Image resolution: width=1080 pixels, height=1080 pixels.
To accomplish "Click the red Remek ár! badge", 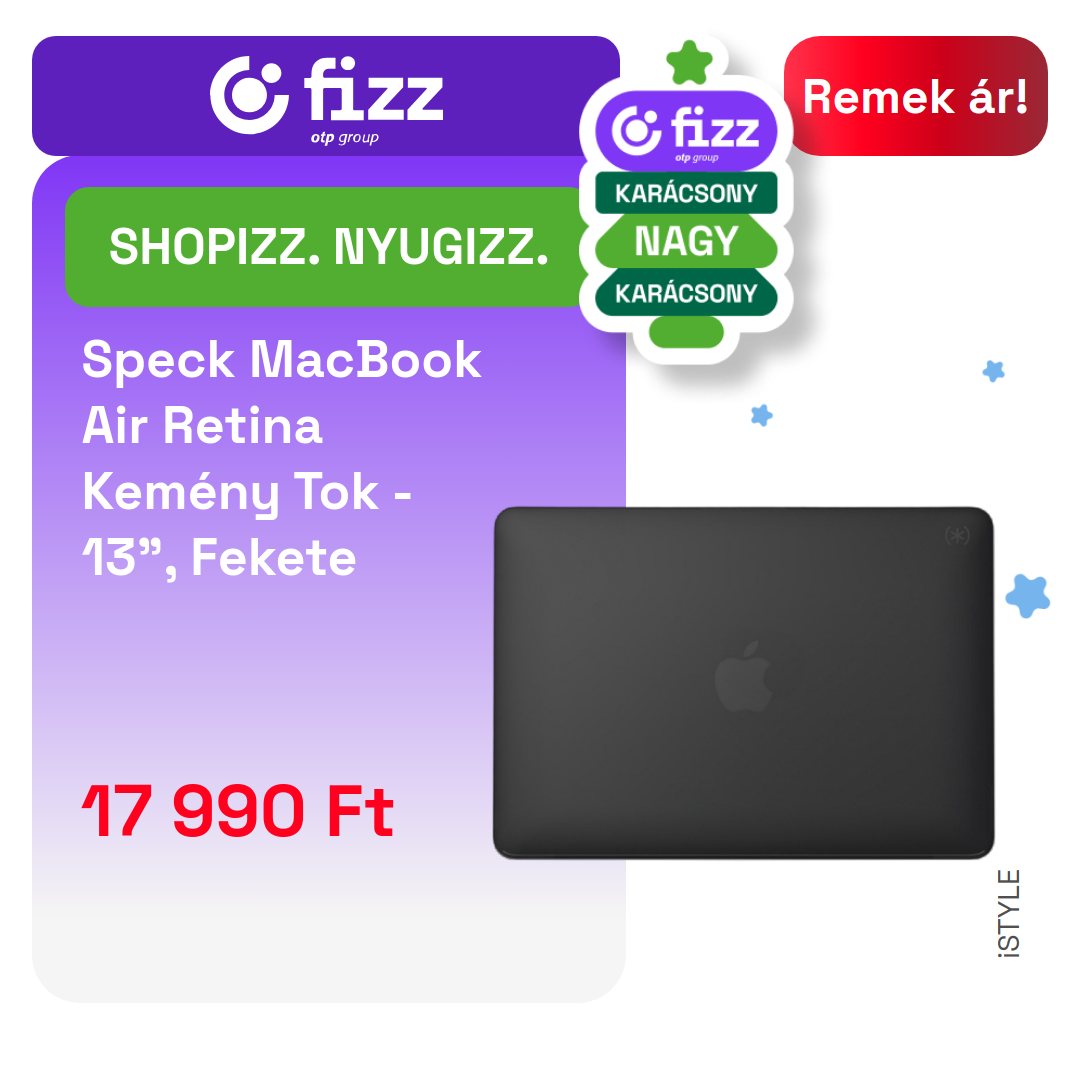I will 915,96.
